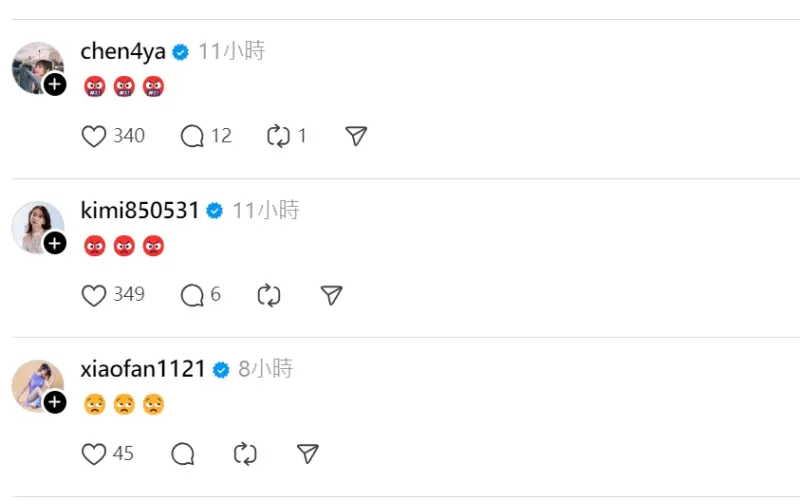Follow kimi850531 using the plus badge
Screen dimensions: 800x500
[x=56, y=243]
